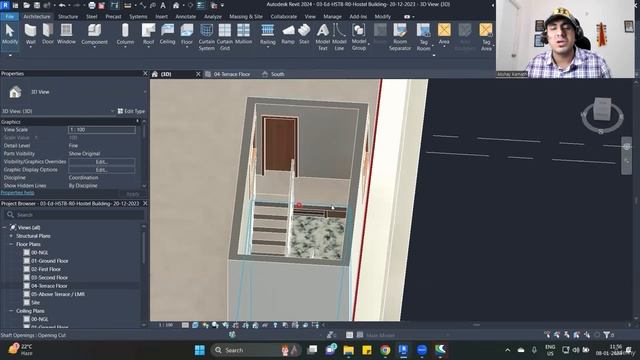Print from the quick access toolbar
The width and height of the screenshot is (640, 360).
click(92, 5)
